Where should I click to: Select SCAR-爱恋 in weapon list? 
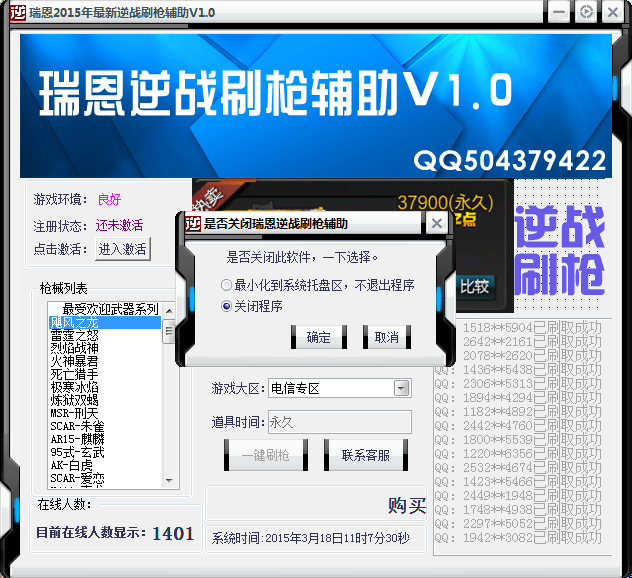[105, 478]
